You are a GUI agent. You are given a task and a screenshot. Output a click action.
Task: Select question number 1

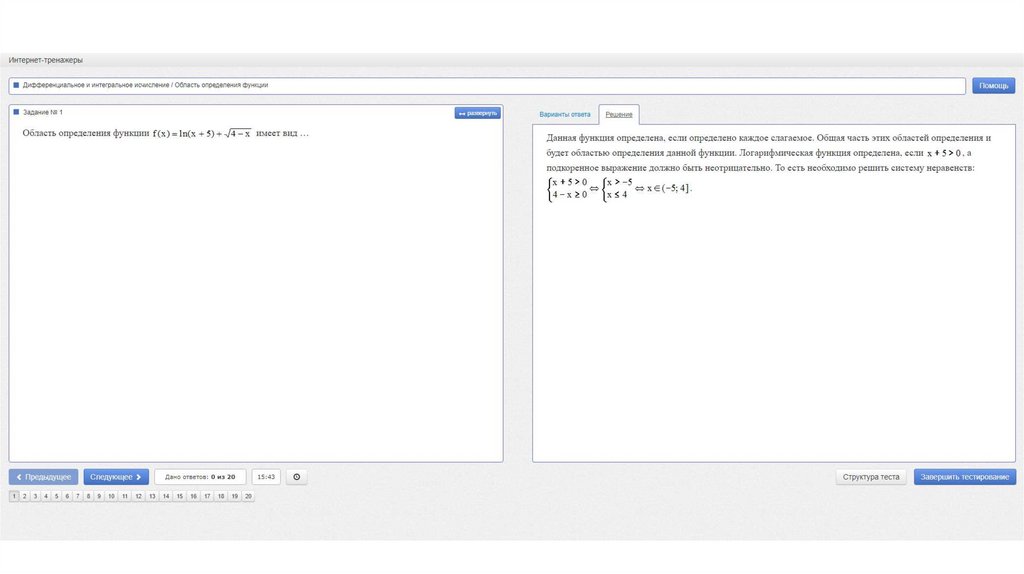14,496
